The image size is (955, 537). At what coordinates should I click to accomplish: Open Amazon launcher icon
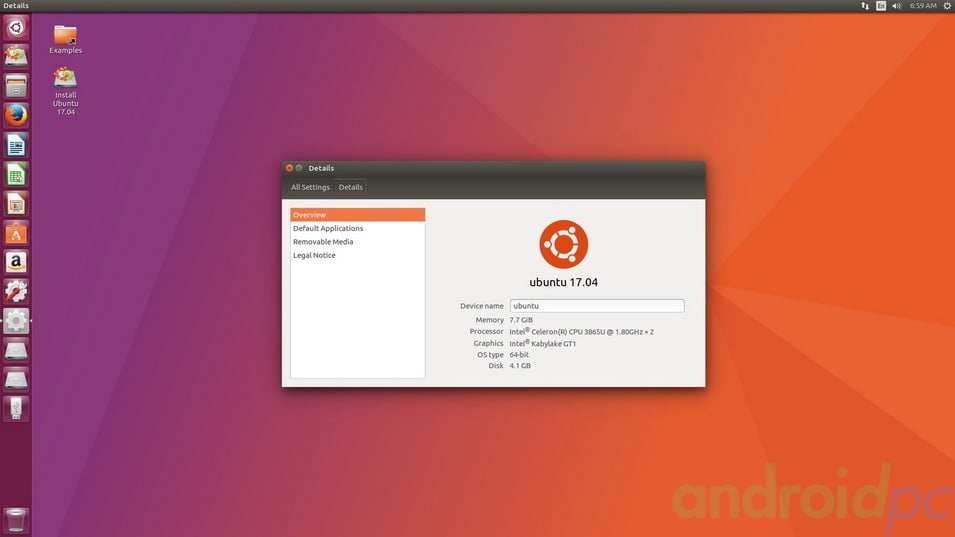click(16, 262)
